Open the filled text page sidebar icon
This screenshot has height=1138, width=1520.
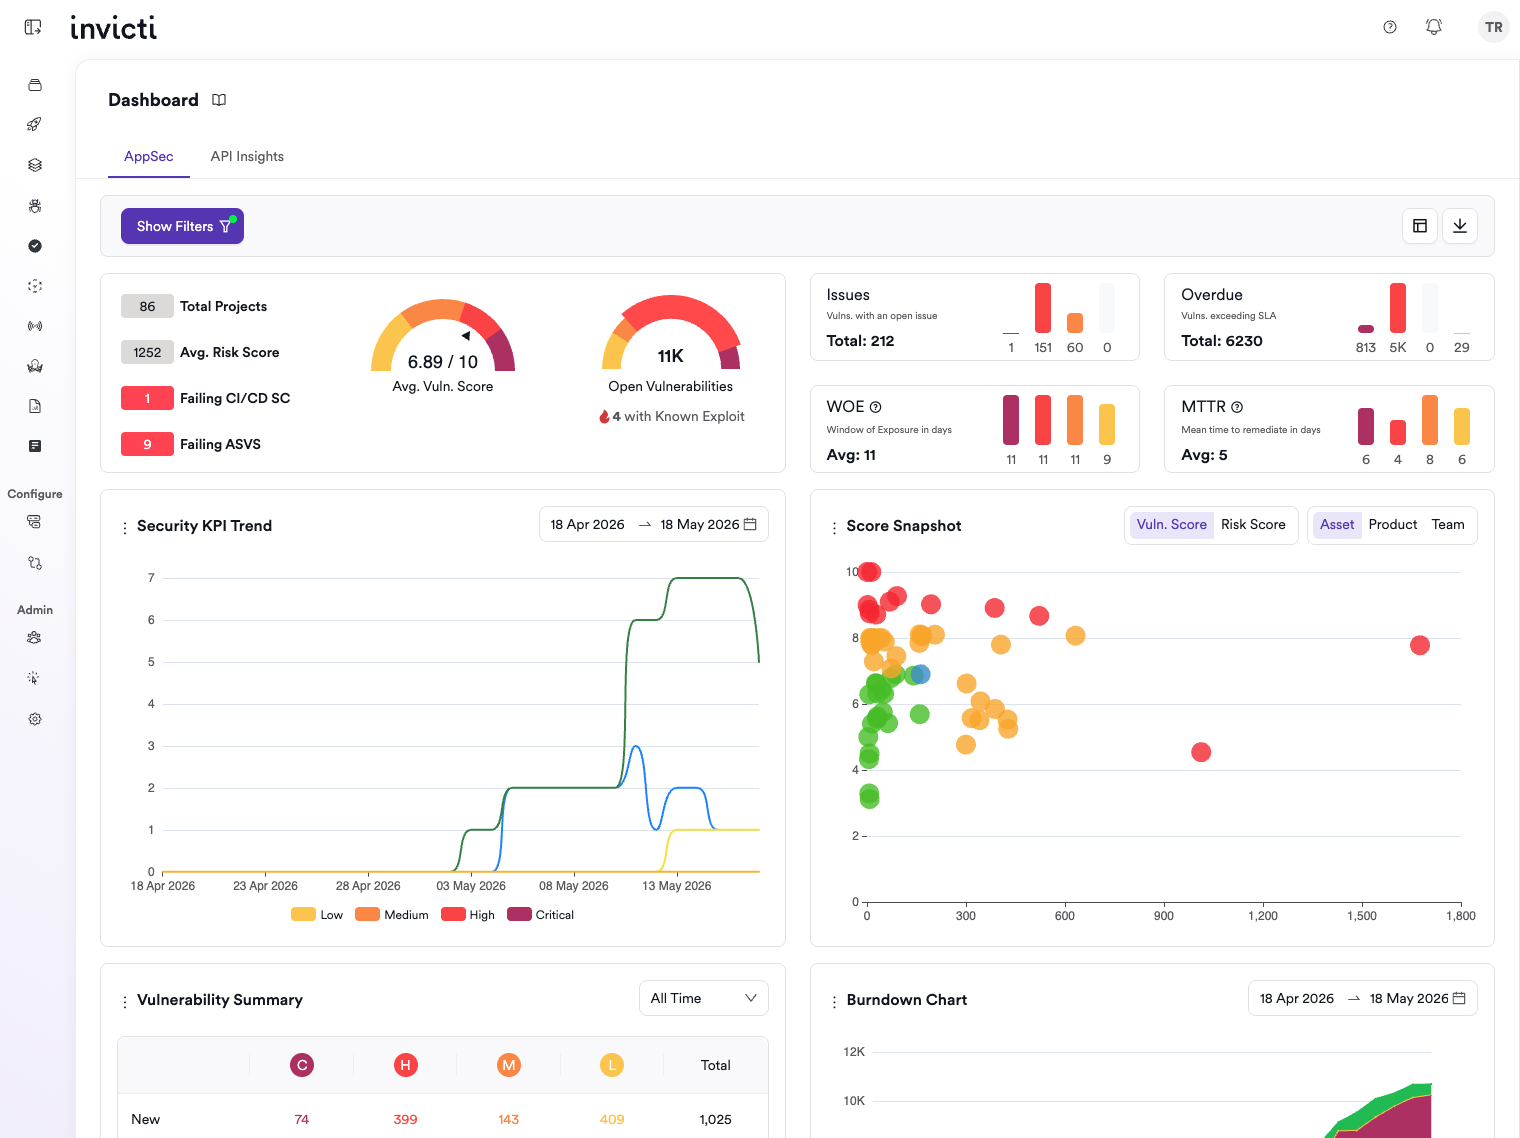pyautogui.click(x=35, y=446)
